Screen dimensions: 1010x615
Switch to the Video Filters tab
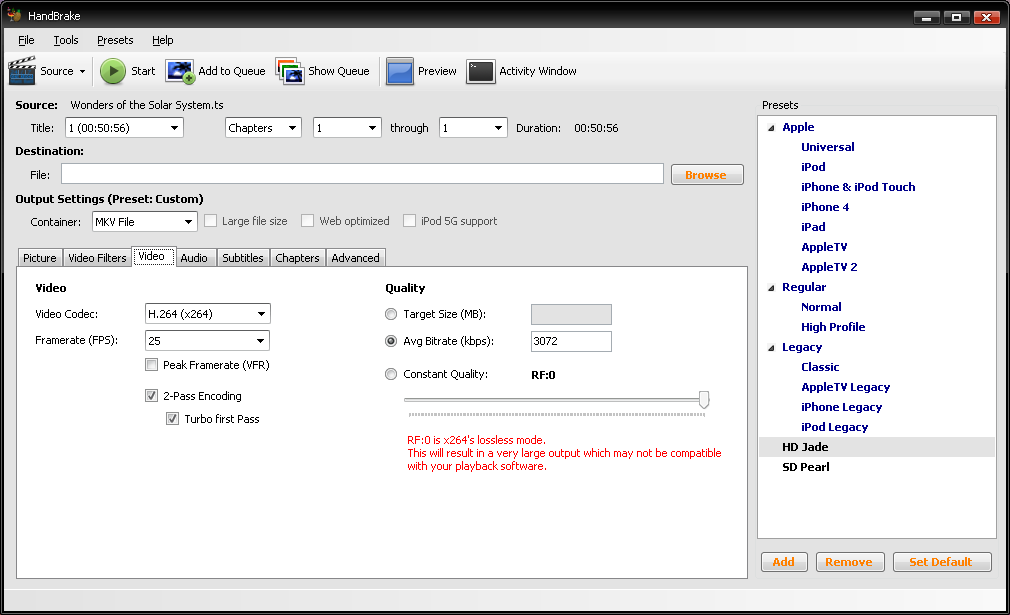(x=97, y=258)
